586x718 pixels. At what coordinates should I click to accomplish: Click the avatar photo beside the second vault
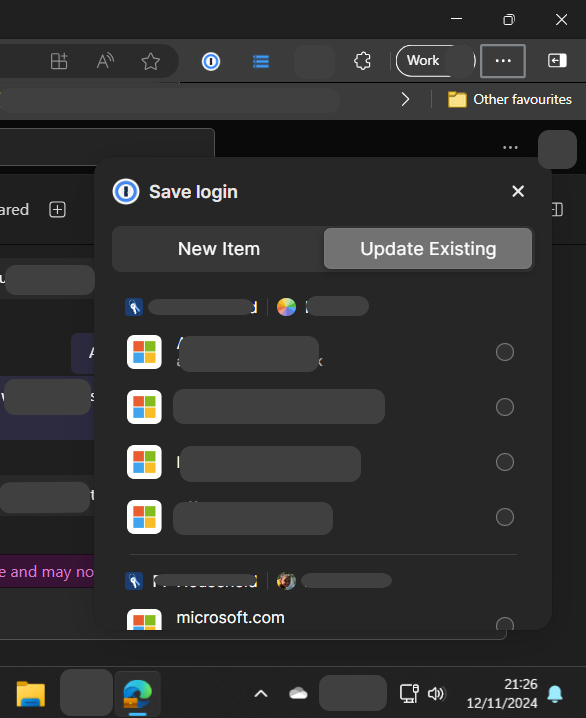click(x=287, y=581)
